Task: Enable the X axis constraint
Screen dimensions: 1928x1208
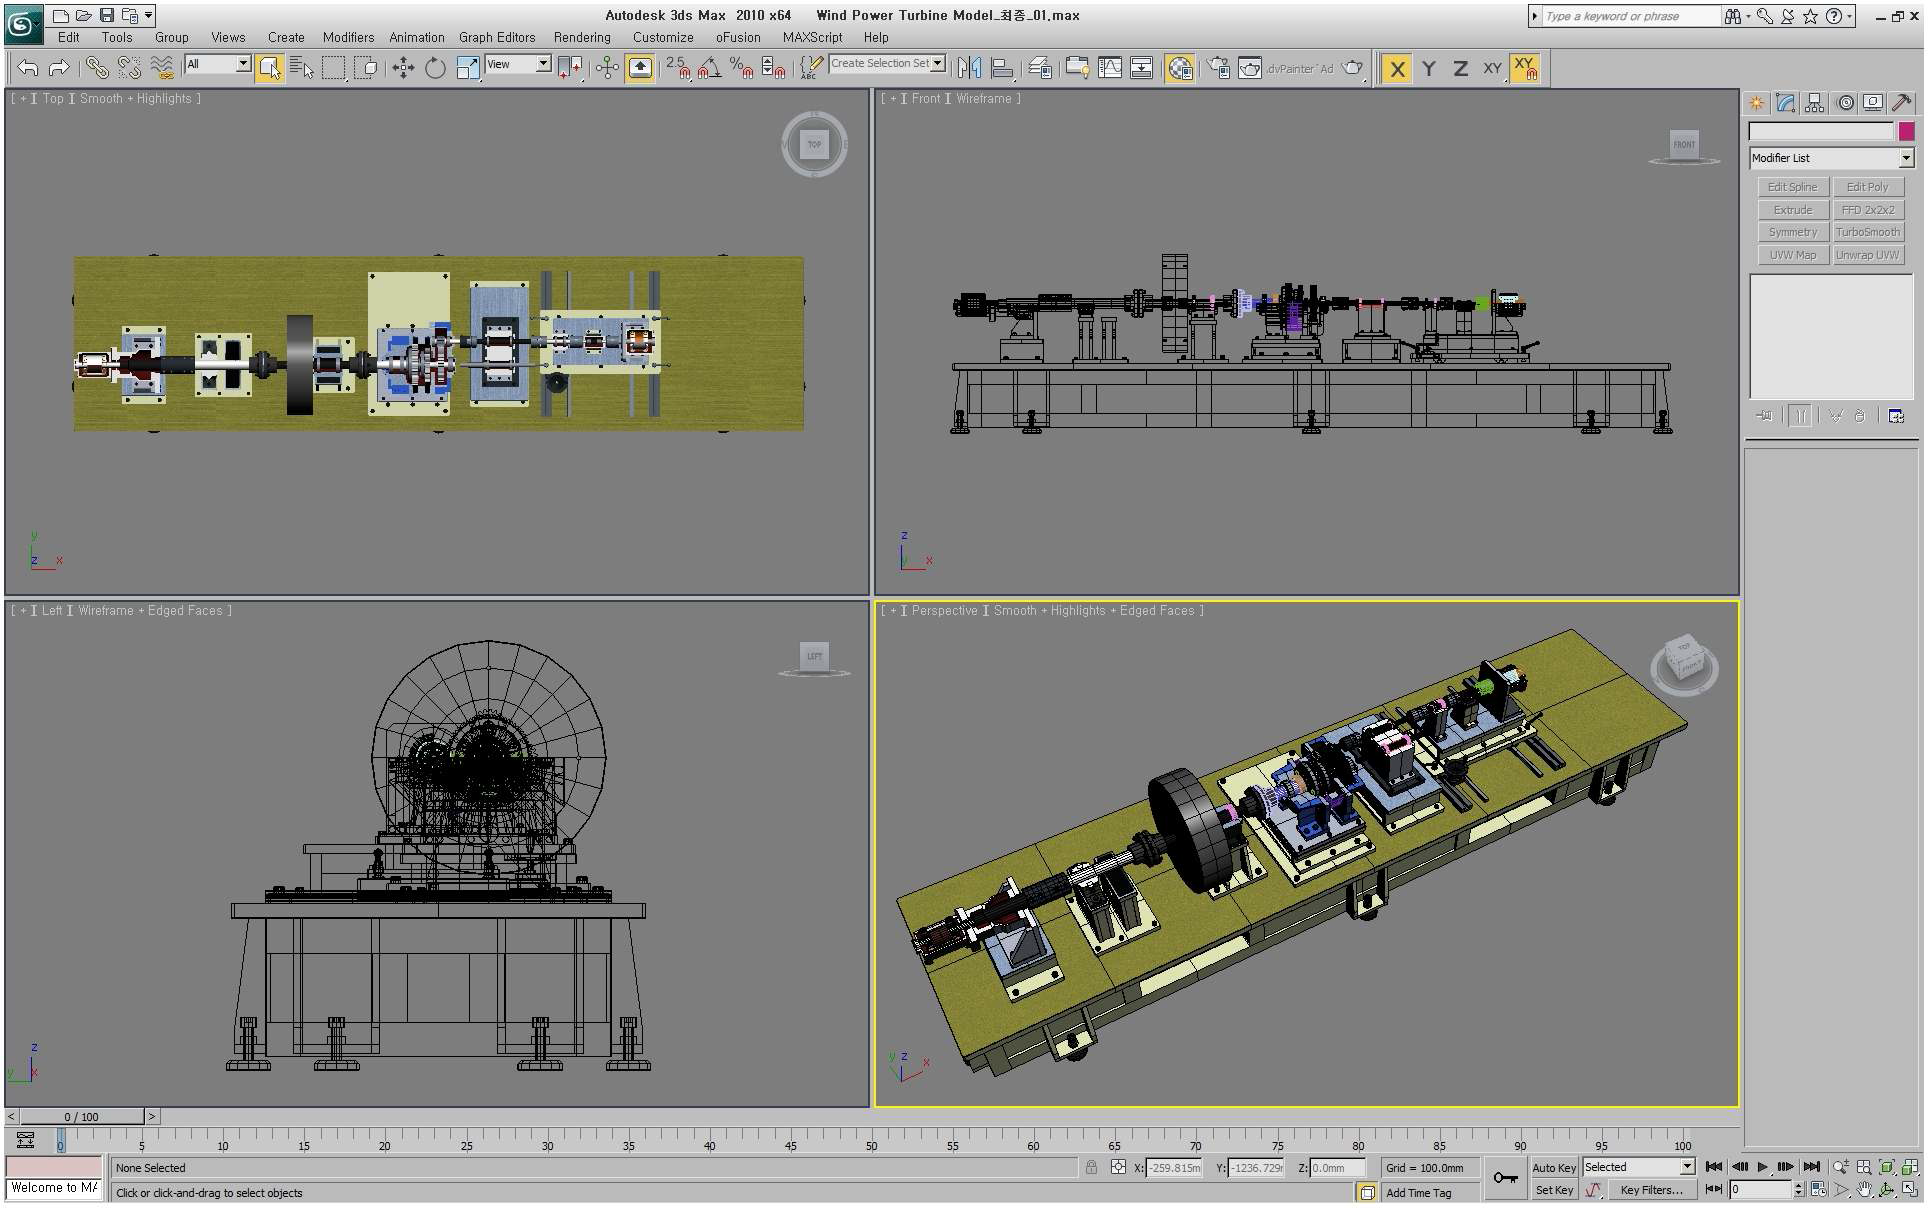Action: (x=1395, y=67)
